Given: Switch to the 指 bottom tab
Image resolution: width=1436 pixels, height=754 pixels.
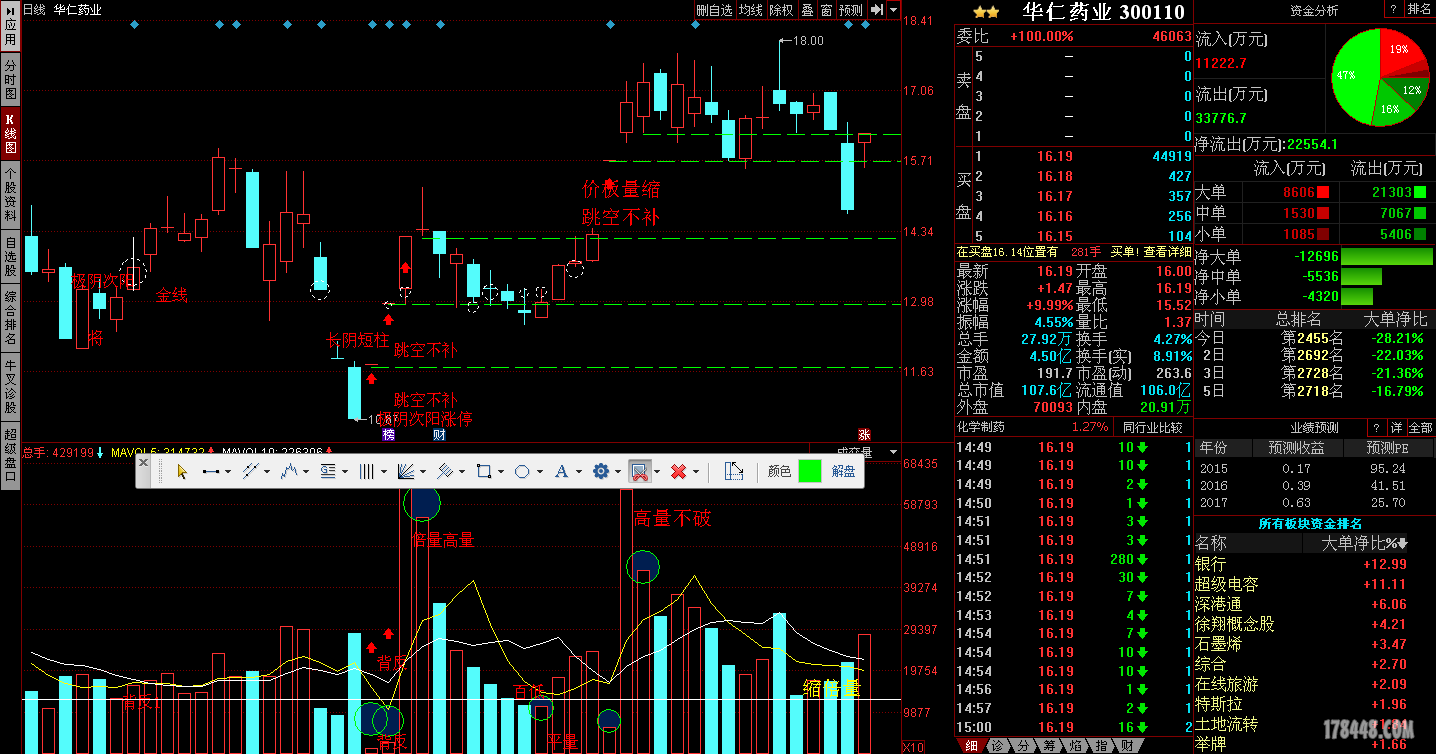Looking at the screenshot, I should click(1101, 745).
